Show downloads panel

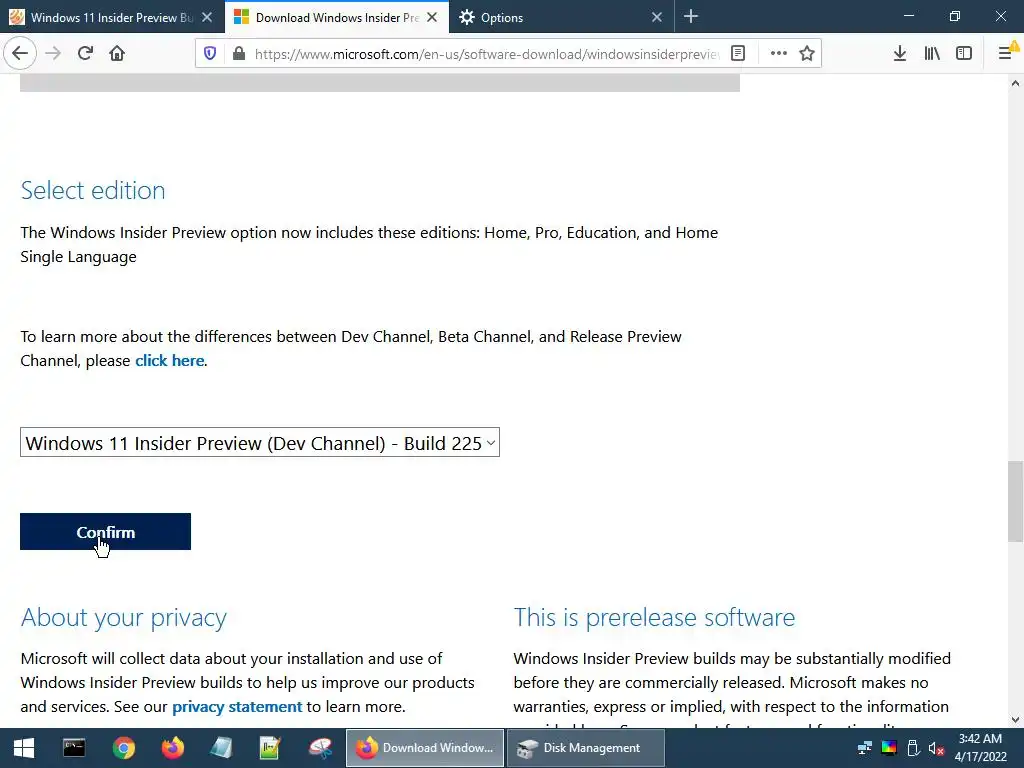[x=900, y=54]
